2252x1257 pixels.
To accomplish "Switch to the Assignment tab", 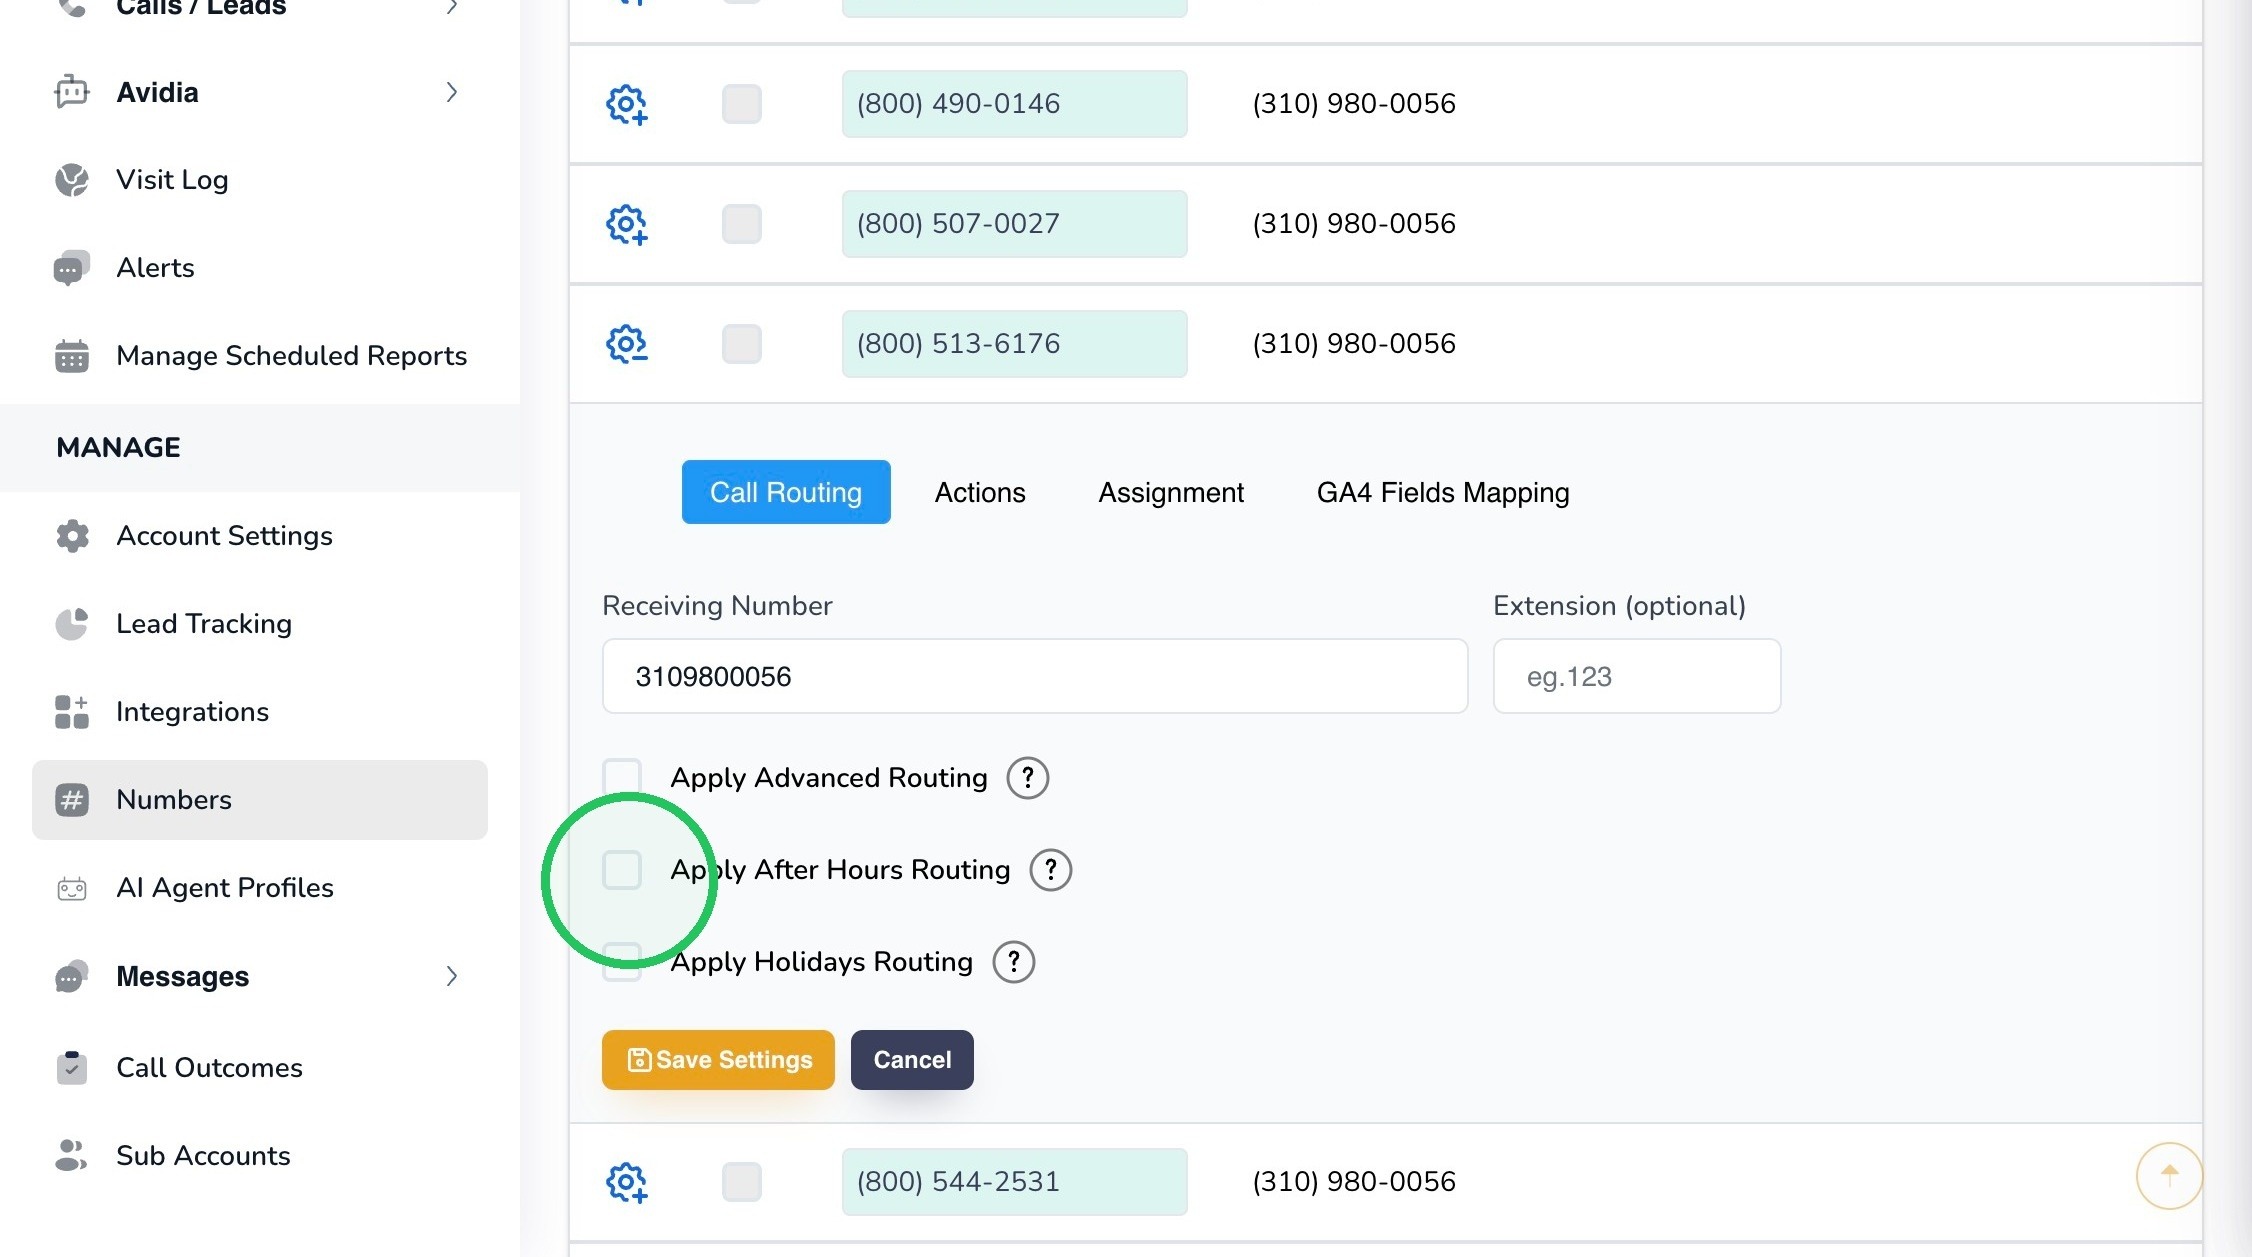I will click(1171, 492).
